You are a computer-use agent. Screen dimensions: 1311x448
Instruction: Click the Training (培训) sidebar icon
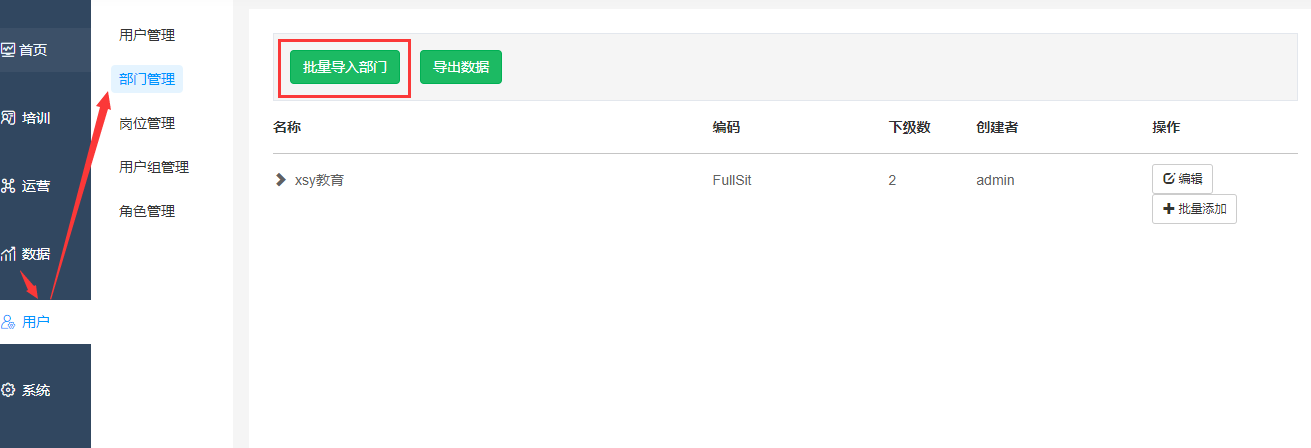[x=8, y=118]
